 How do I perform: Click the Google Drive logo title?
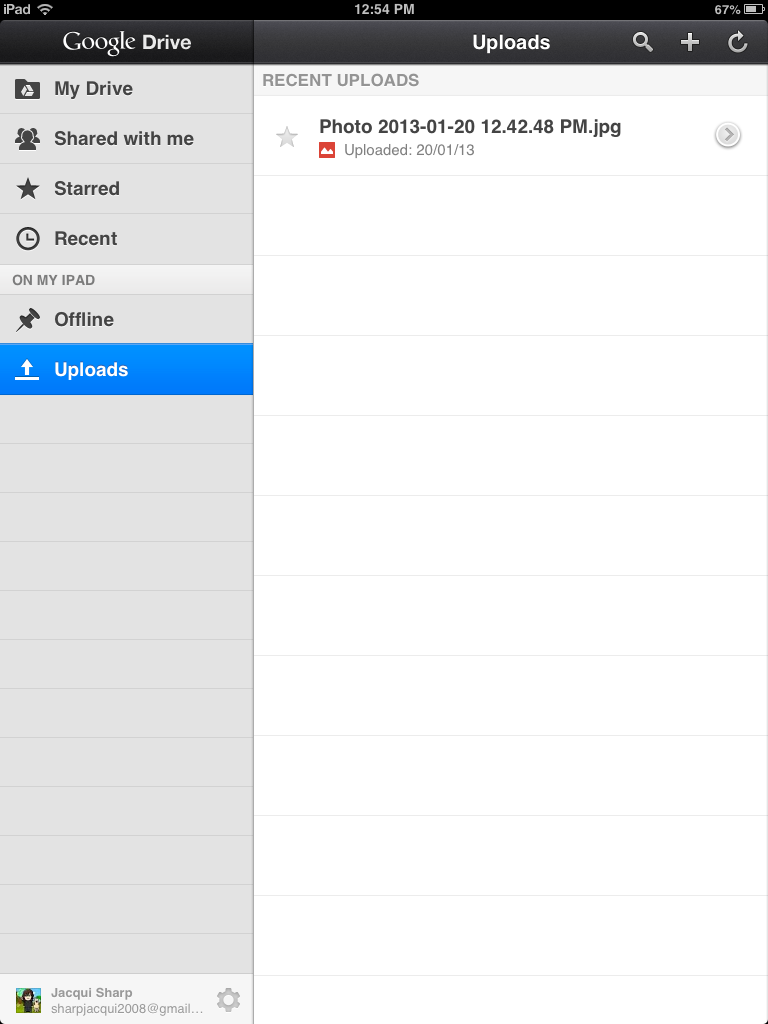[x=127, y=42]
